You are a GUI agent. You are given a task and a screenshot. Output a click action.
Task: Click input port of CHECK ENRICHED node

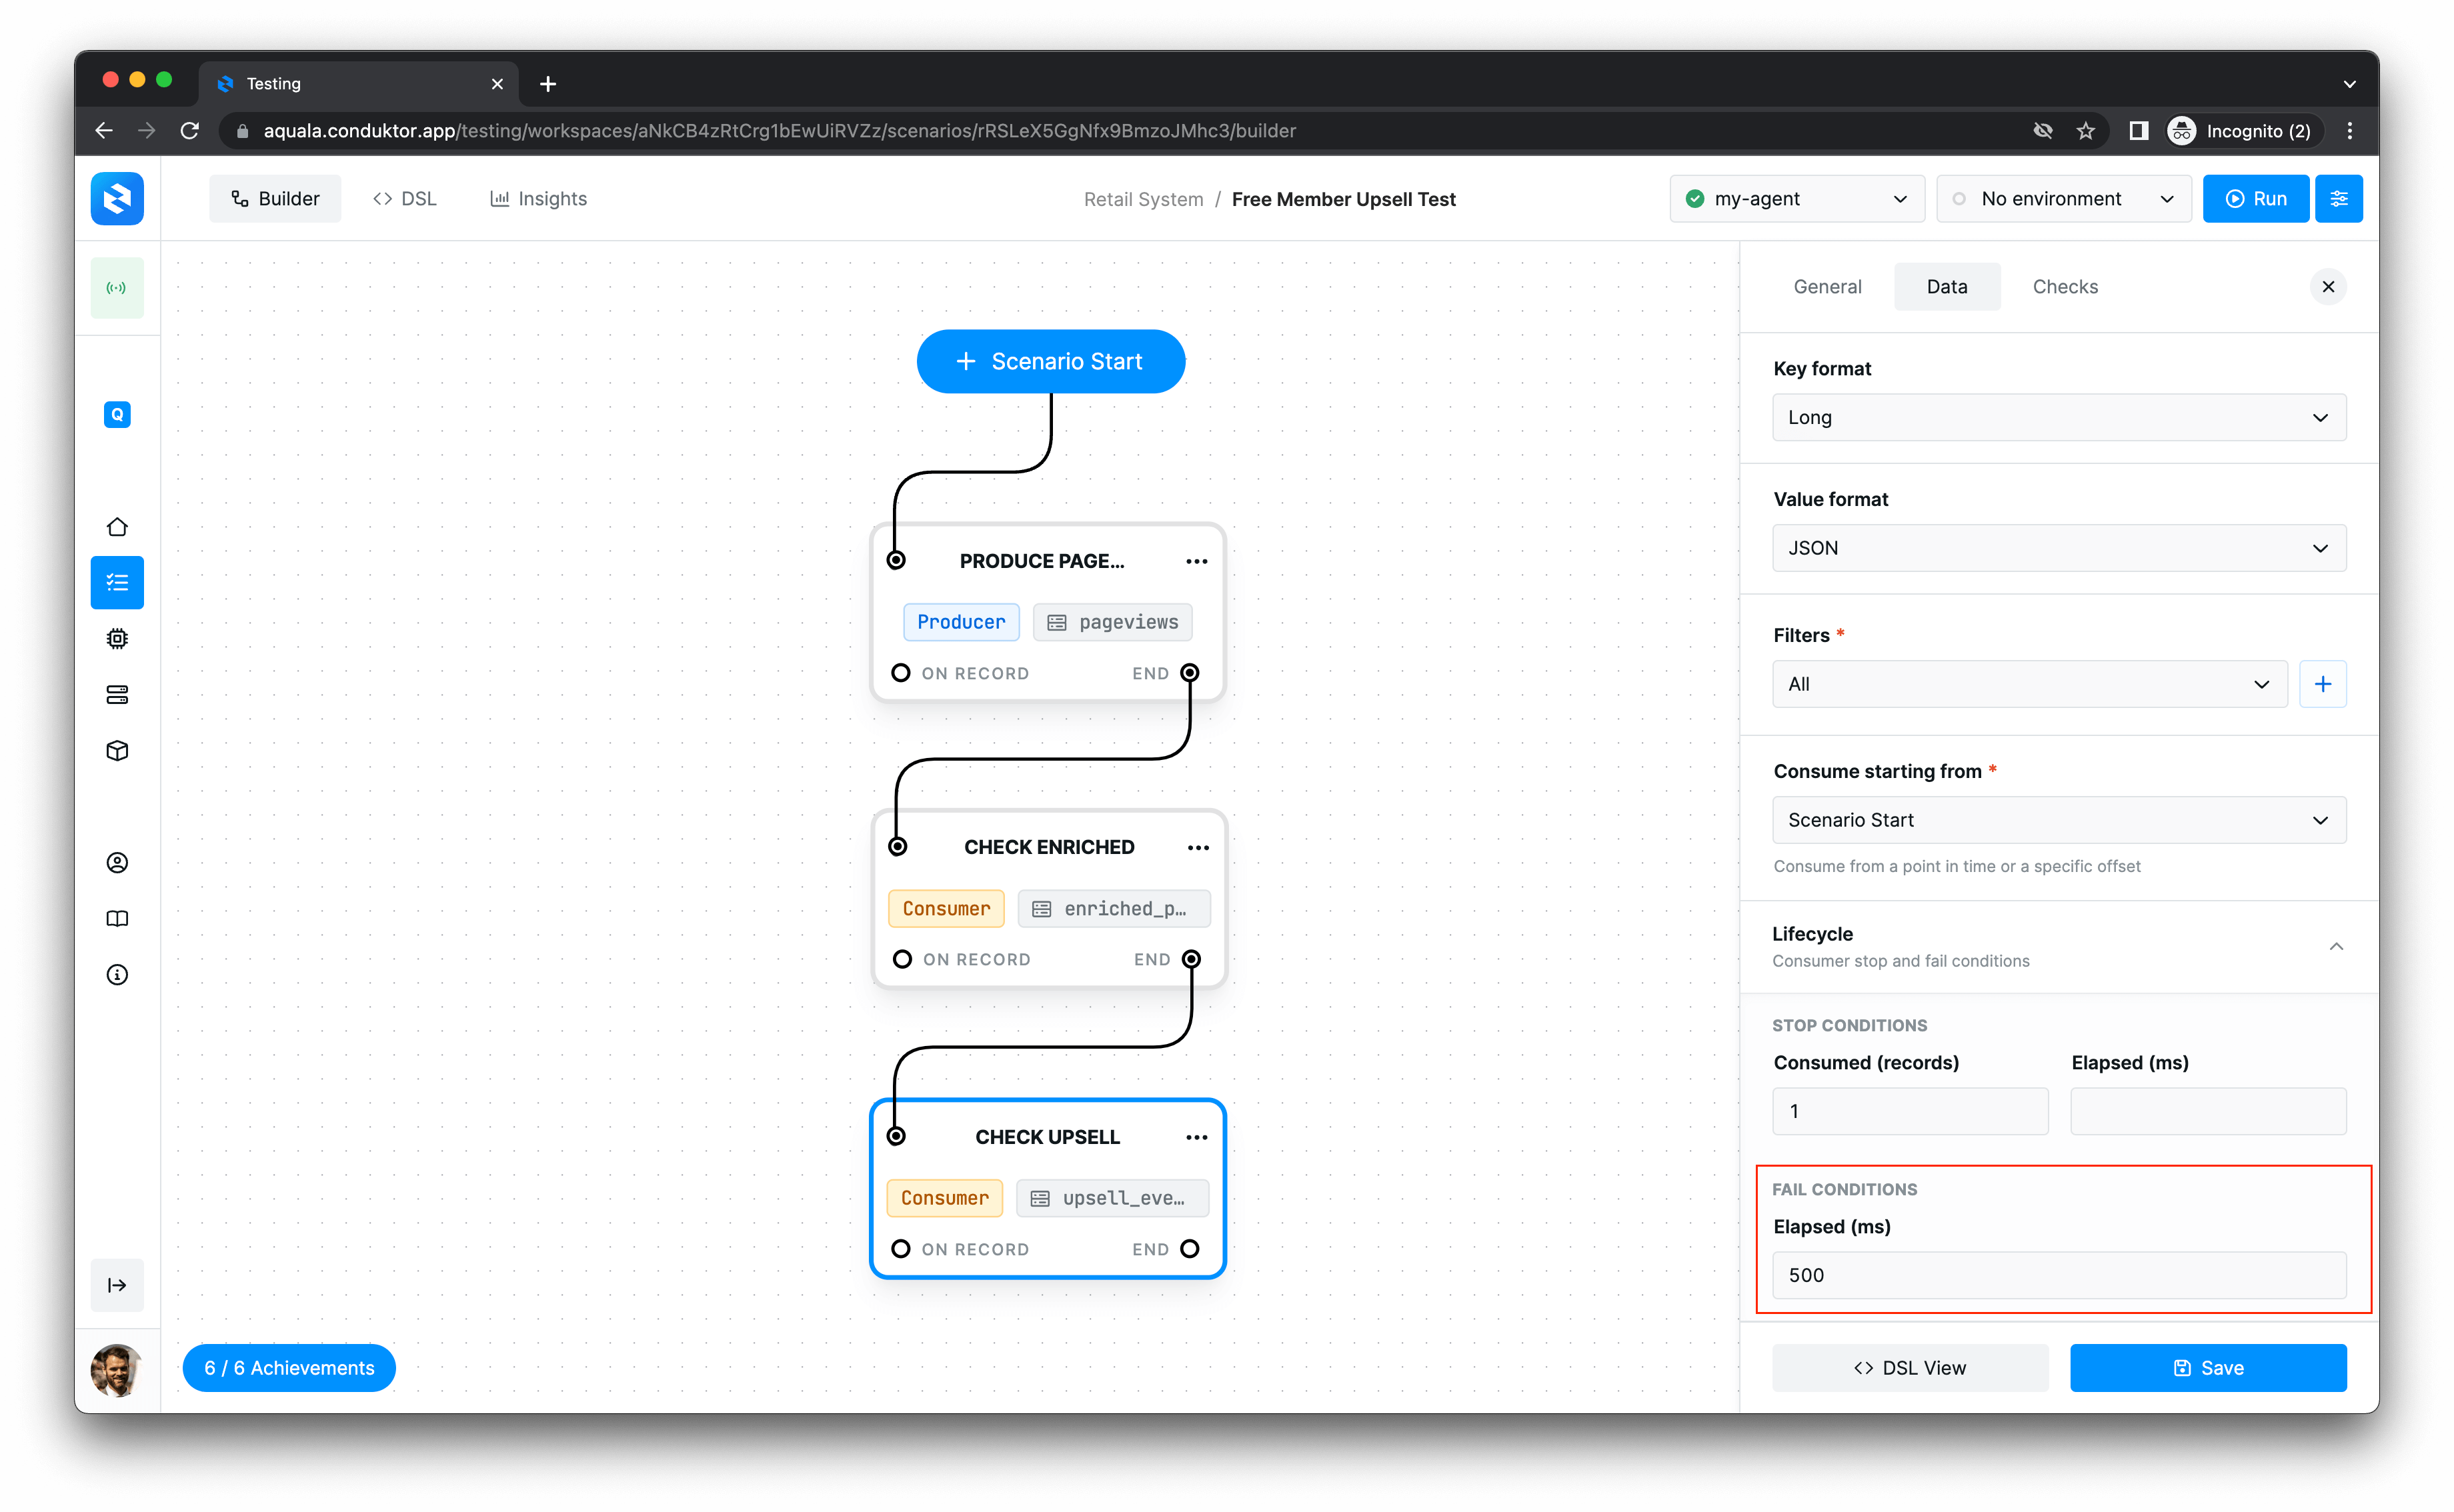click(x=898, y=847)
